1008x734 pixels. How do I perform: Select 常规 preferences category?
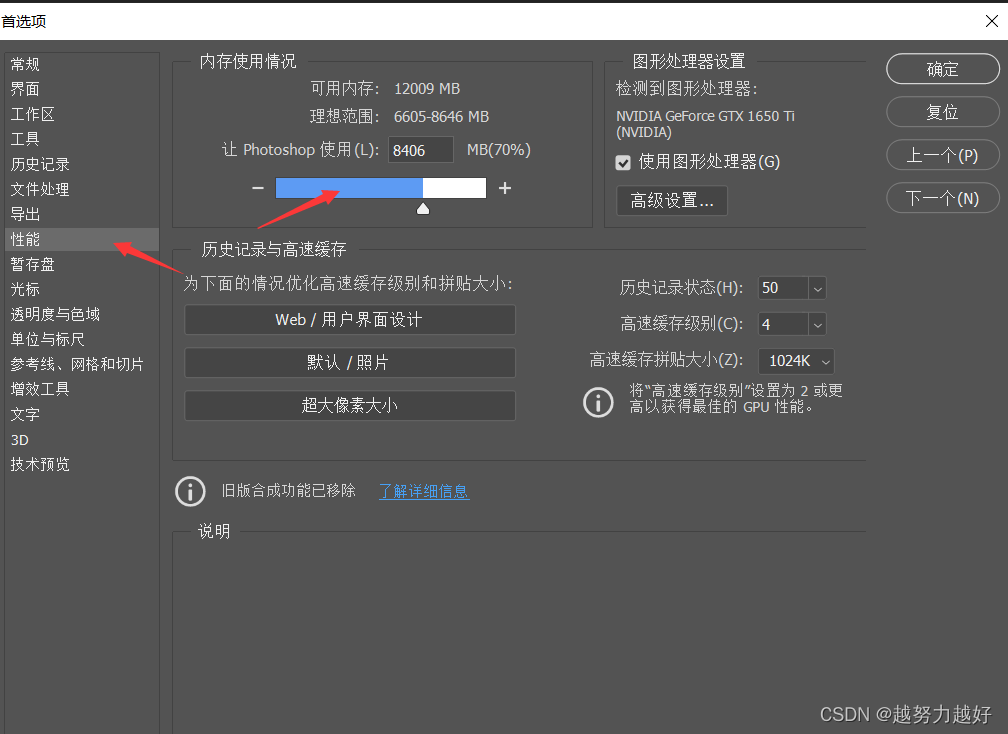point(82,64)
